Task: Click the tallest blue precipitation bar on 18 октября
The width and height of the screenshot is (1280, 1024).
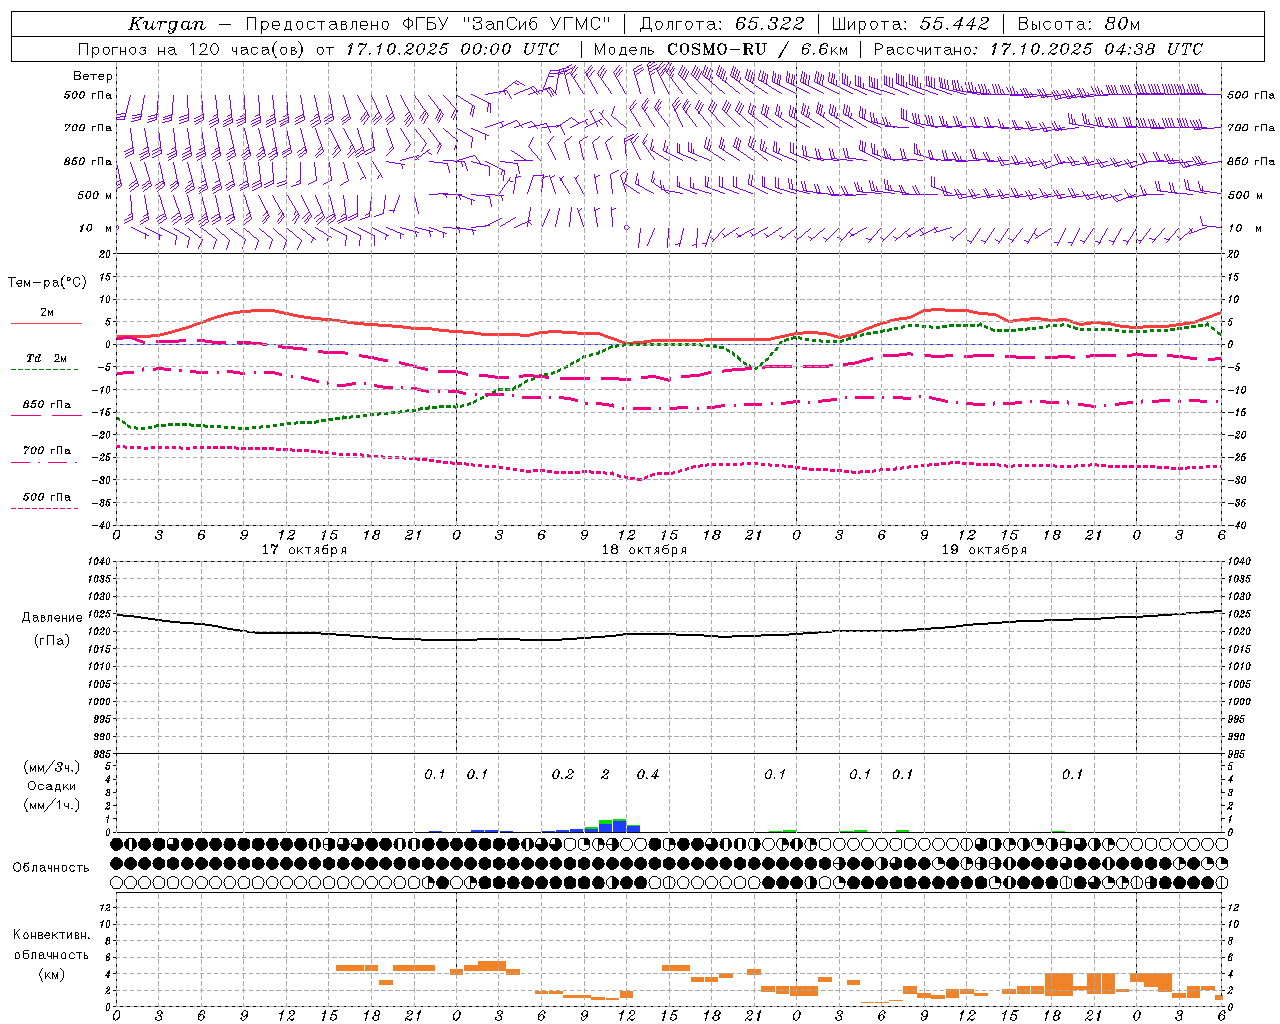Action: point(619,827)
